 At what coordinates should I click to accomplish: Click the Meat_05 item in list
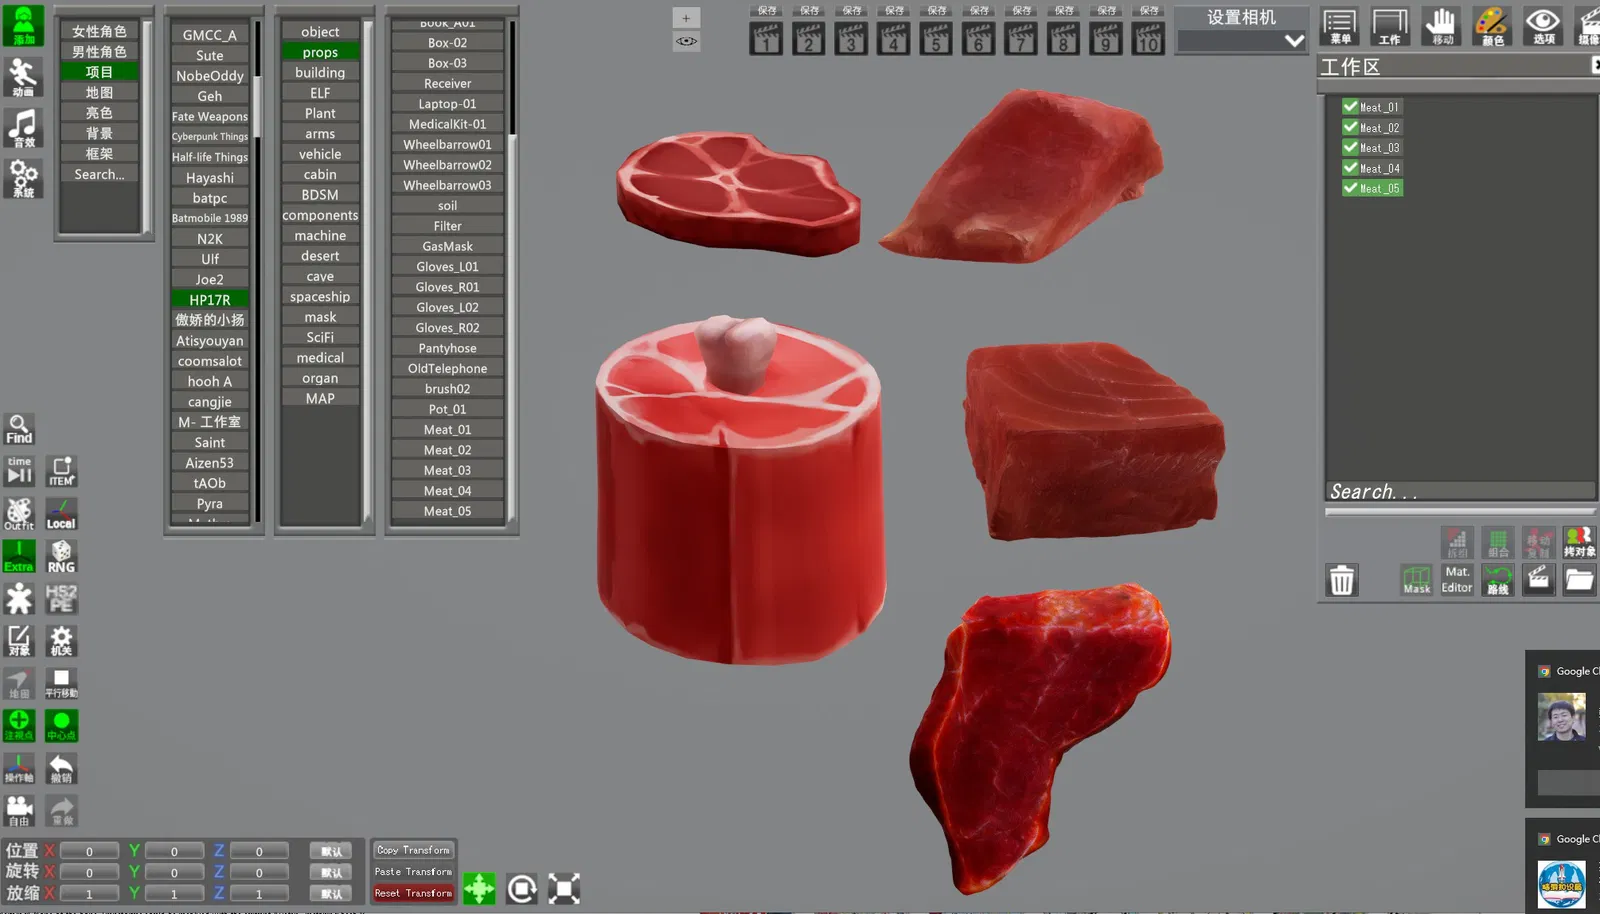(447, 511)
